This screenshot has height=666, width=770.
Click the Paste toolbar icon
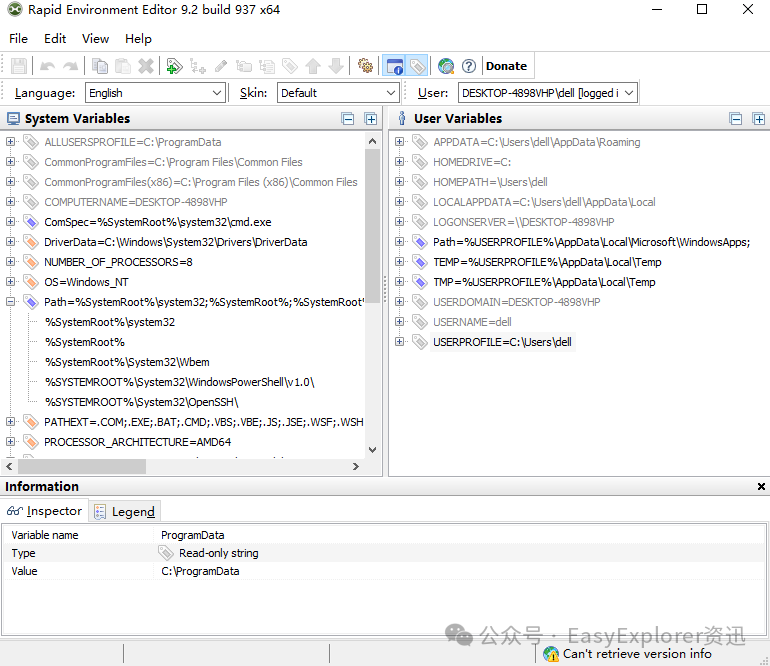(x=123, y=66)
